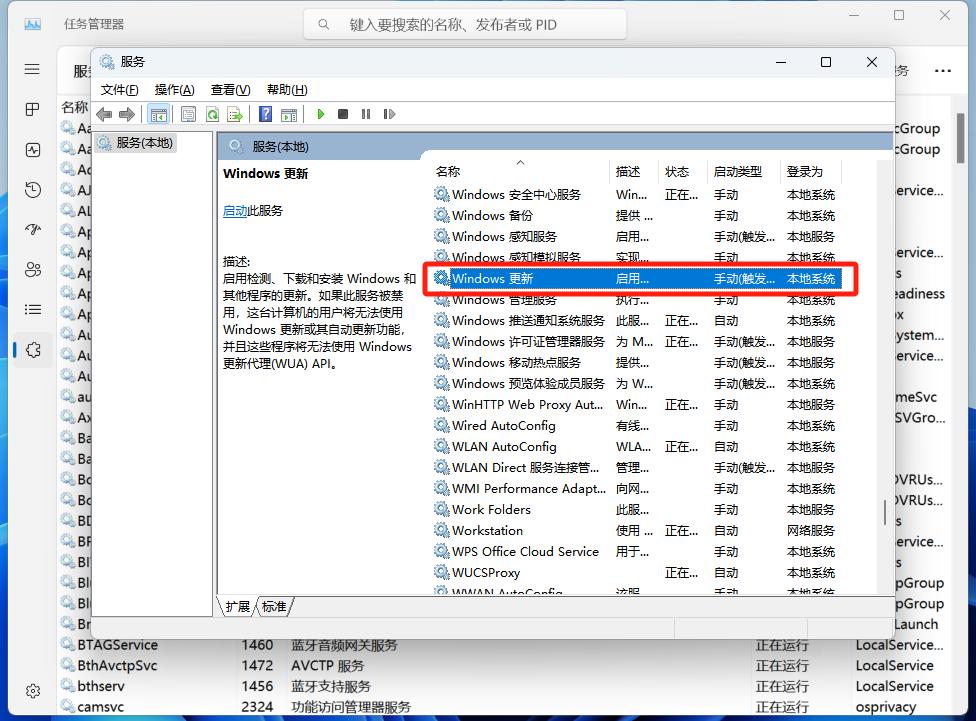Select Workstation service row

point(636,530)
